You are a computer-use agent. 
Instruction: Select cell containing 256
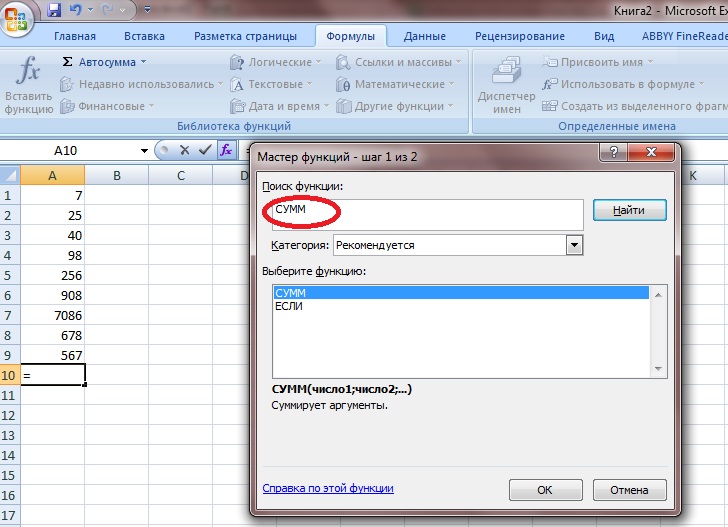[x=52, y=275]
